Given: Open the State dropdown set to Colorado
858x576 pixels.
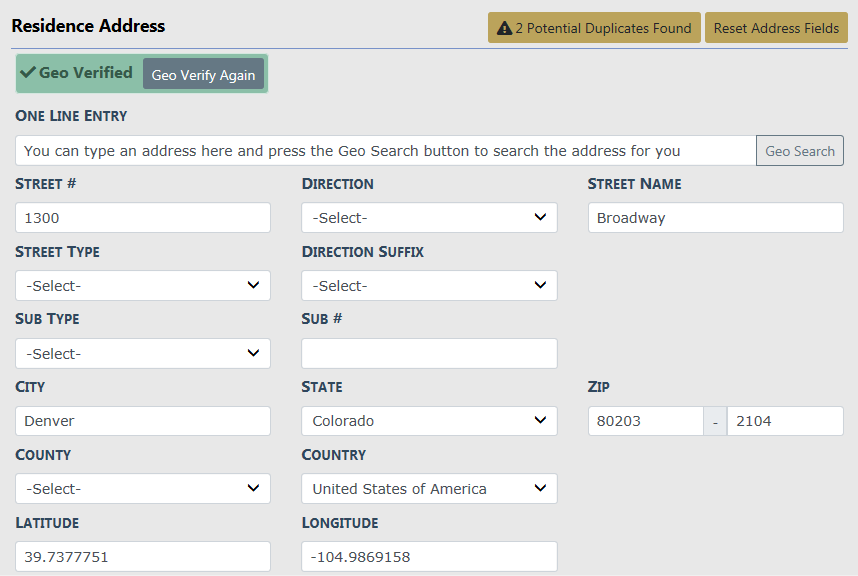Looking at the screenshot, I should (429, 421).
